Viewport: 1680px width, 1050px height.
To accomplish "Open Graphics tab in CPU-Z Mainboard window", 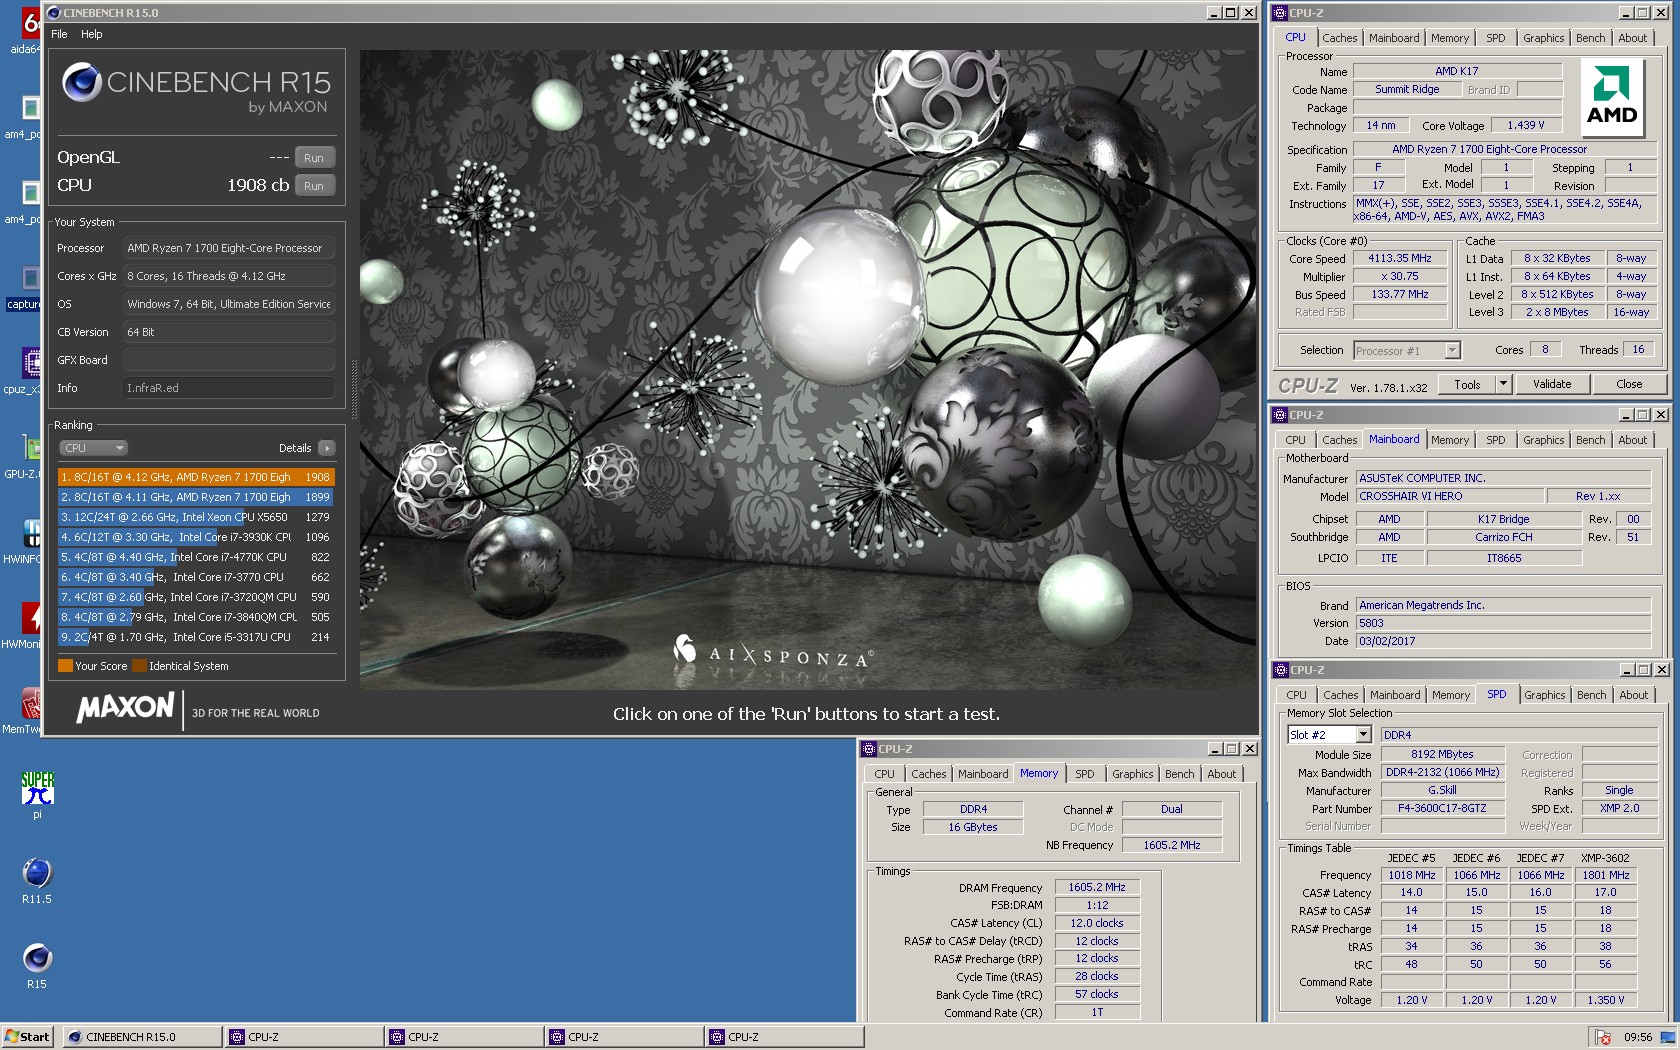I will [1543, 440].
